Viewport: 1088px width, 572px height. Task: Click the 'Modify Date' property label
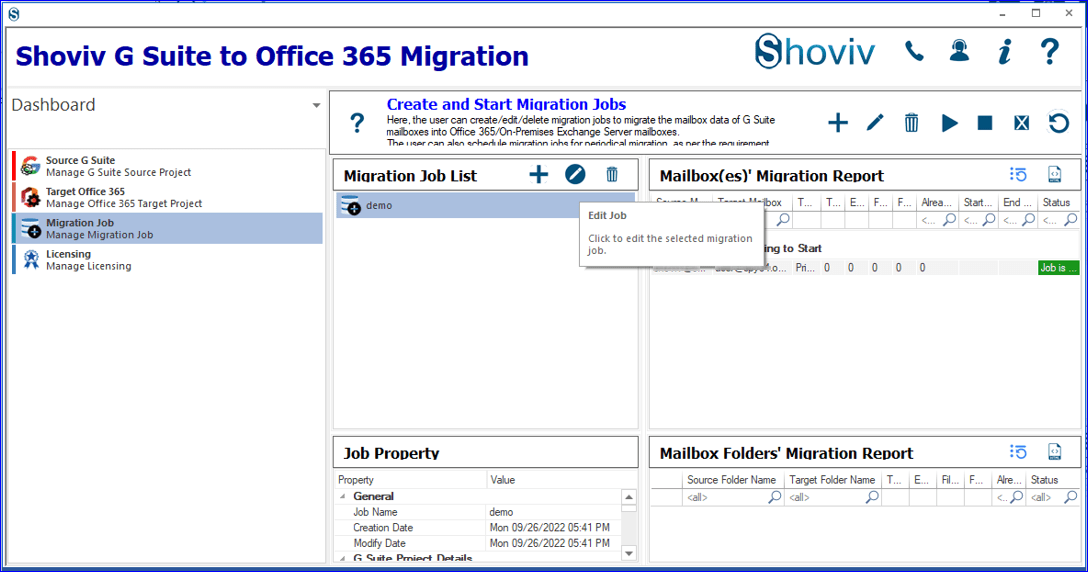379,543
